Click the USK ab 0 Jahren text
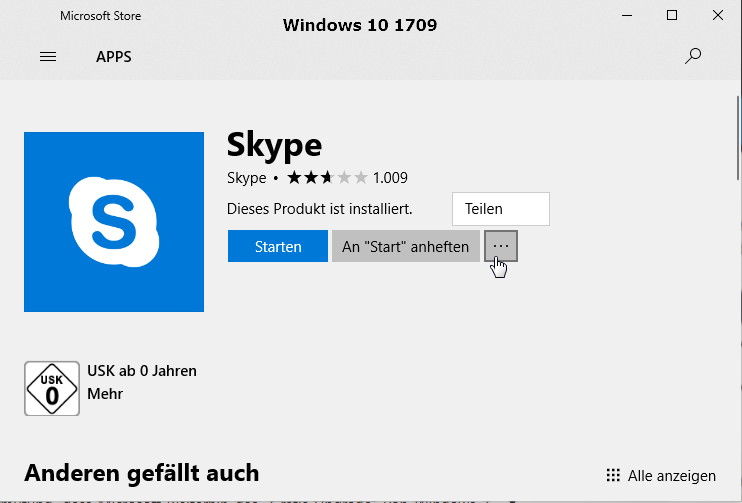 142,371
